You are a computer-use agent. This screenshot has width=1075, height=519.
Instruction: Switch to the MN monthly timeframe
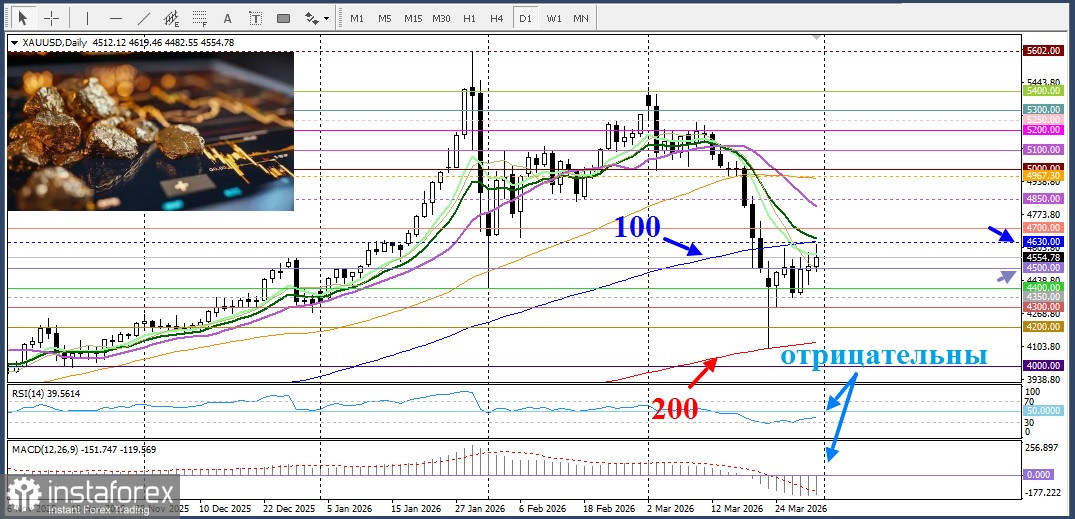pyautogui.click(x=581, y=19)
